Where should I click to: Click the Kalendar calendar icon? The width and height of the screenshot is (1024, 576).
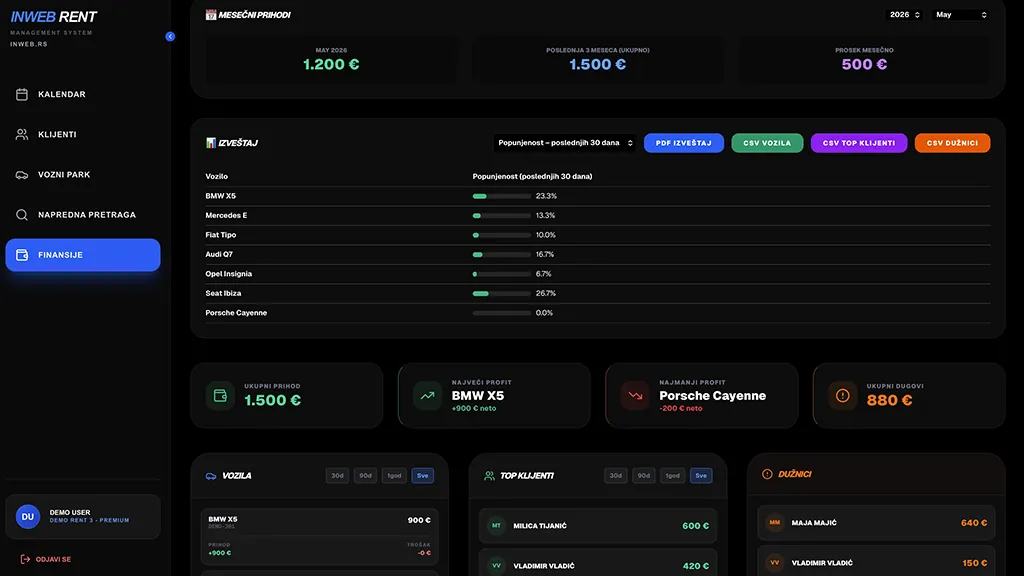coord(22,95)
